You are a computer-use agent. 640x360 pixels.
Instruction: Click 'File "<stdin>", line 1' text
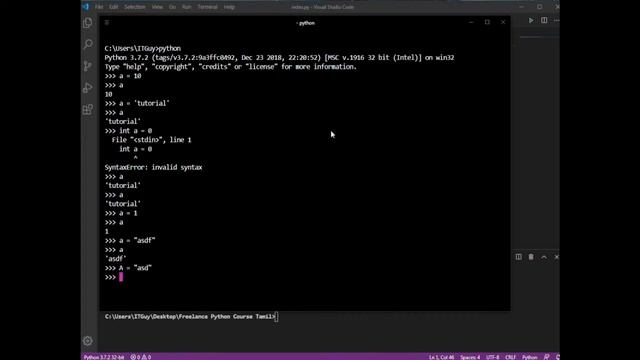click(x=151, y=140)
